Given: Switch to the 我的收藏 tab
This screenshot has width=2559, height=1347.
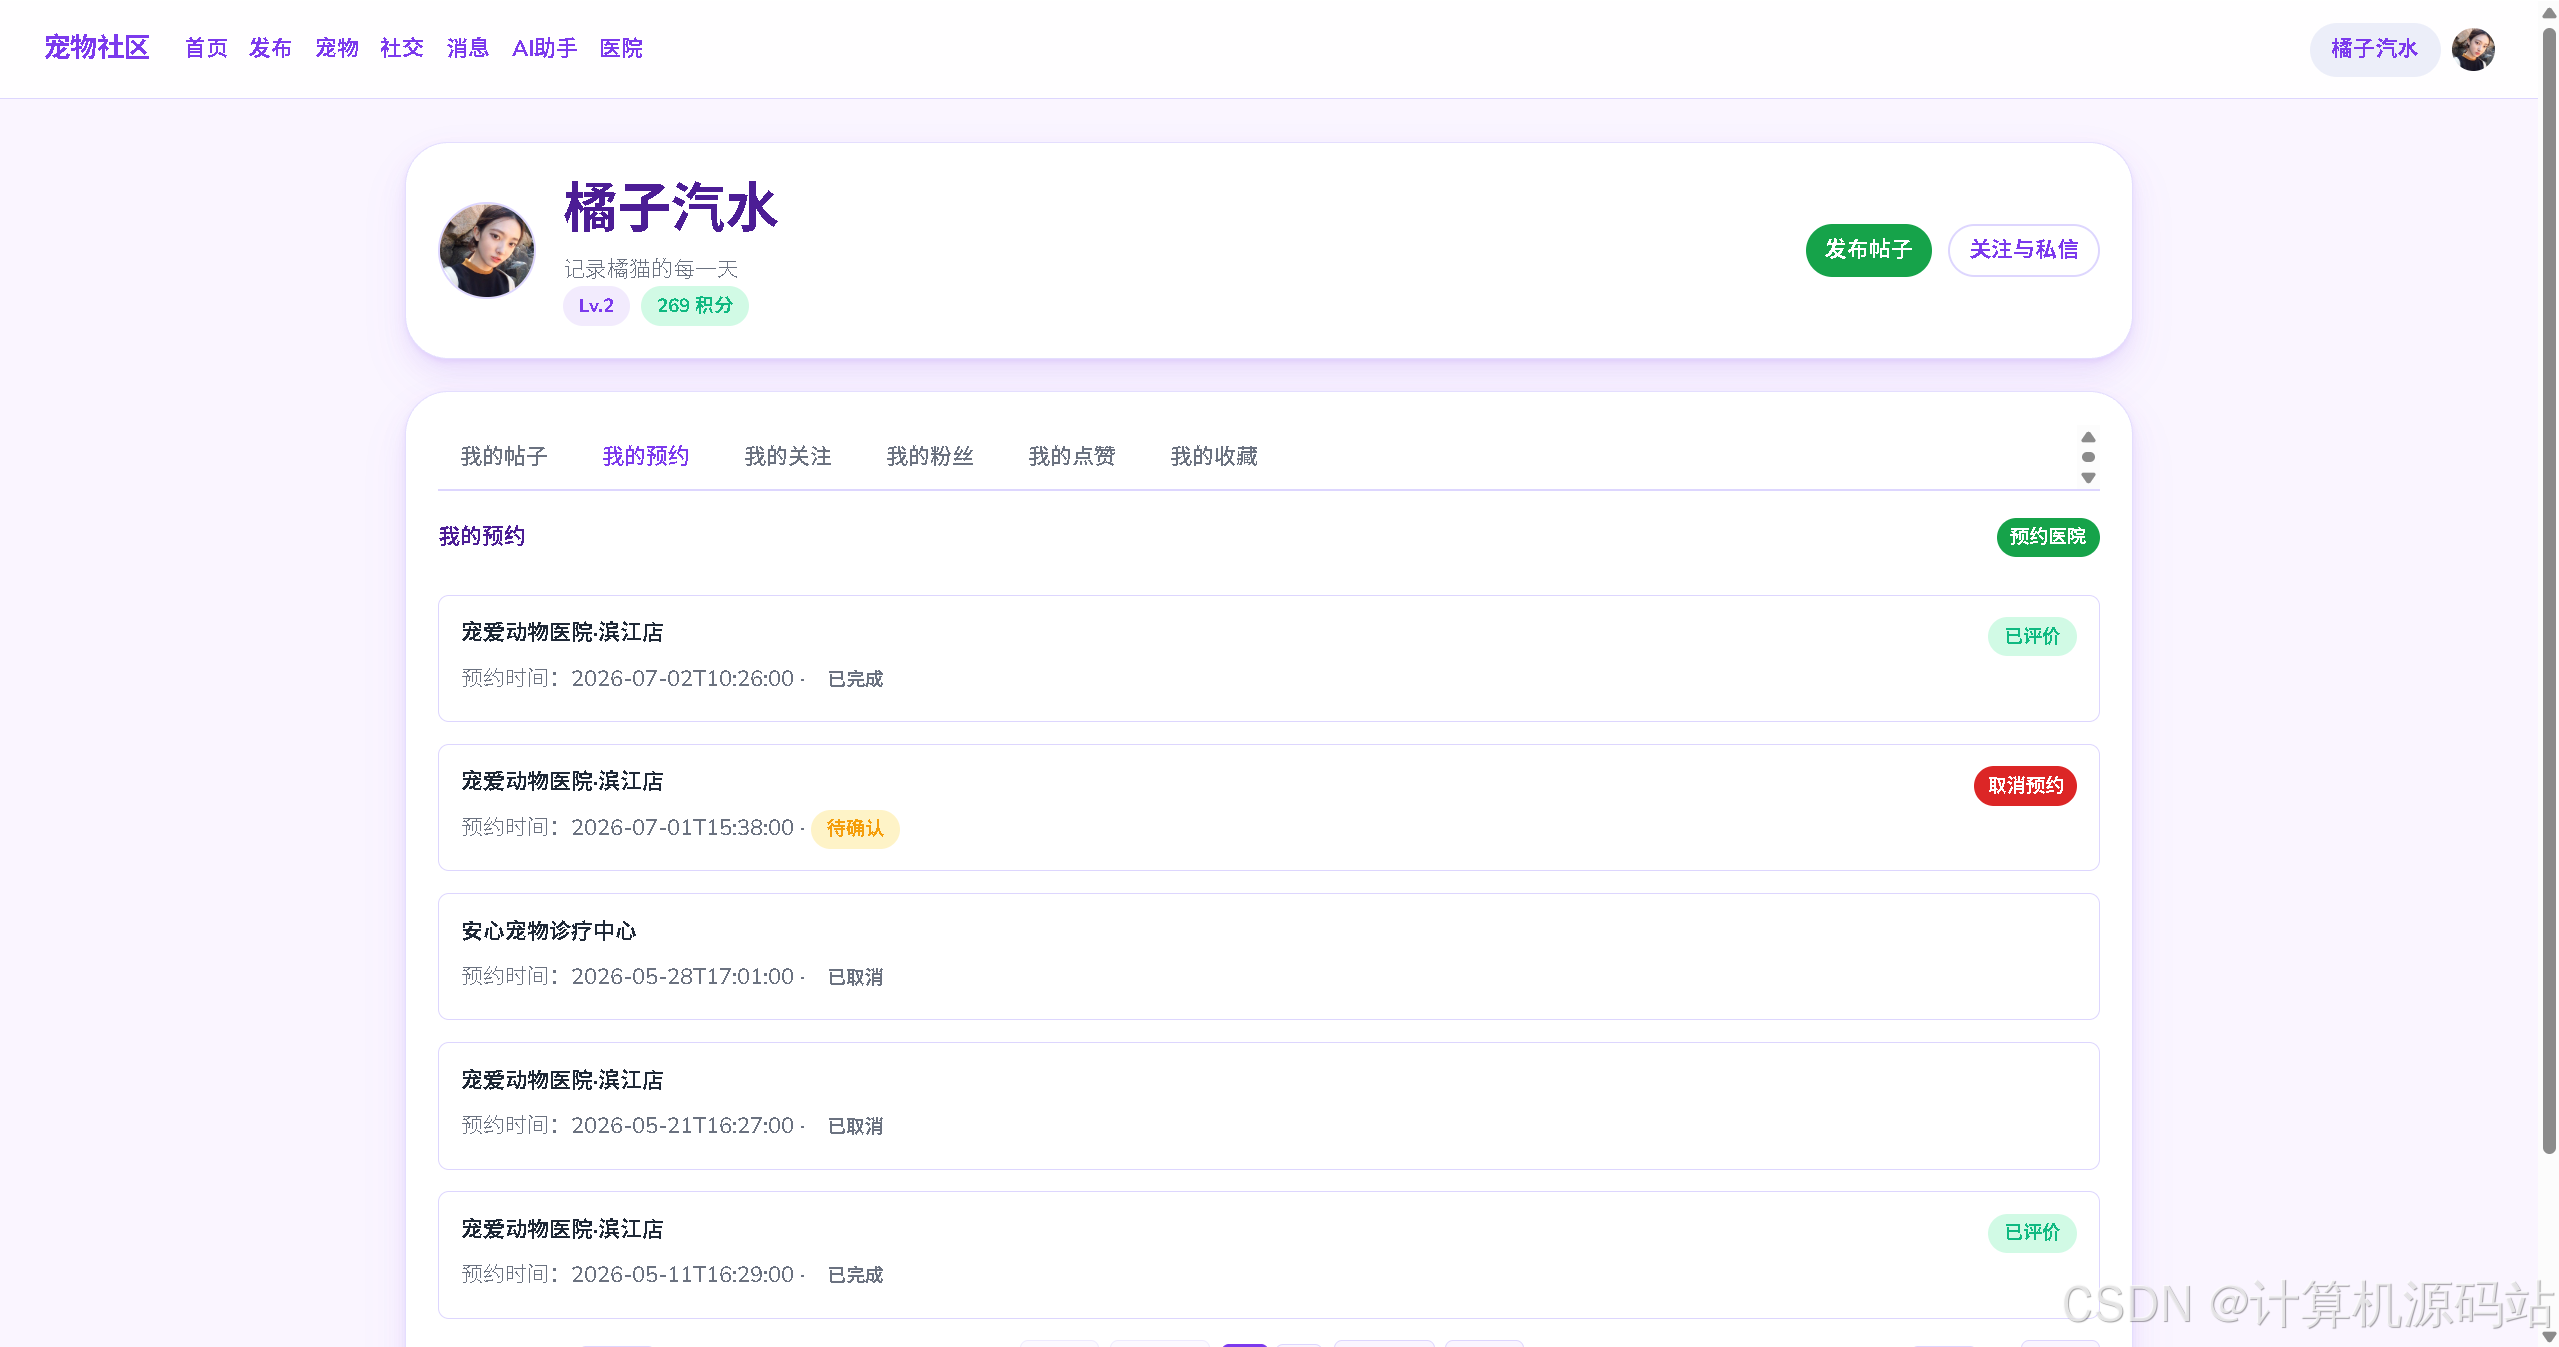Looking at the screenshot, I should [x=1214, y=456].
